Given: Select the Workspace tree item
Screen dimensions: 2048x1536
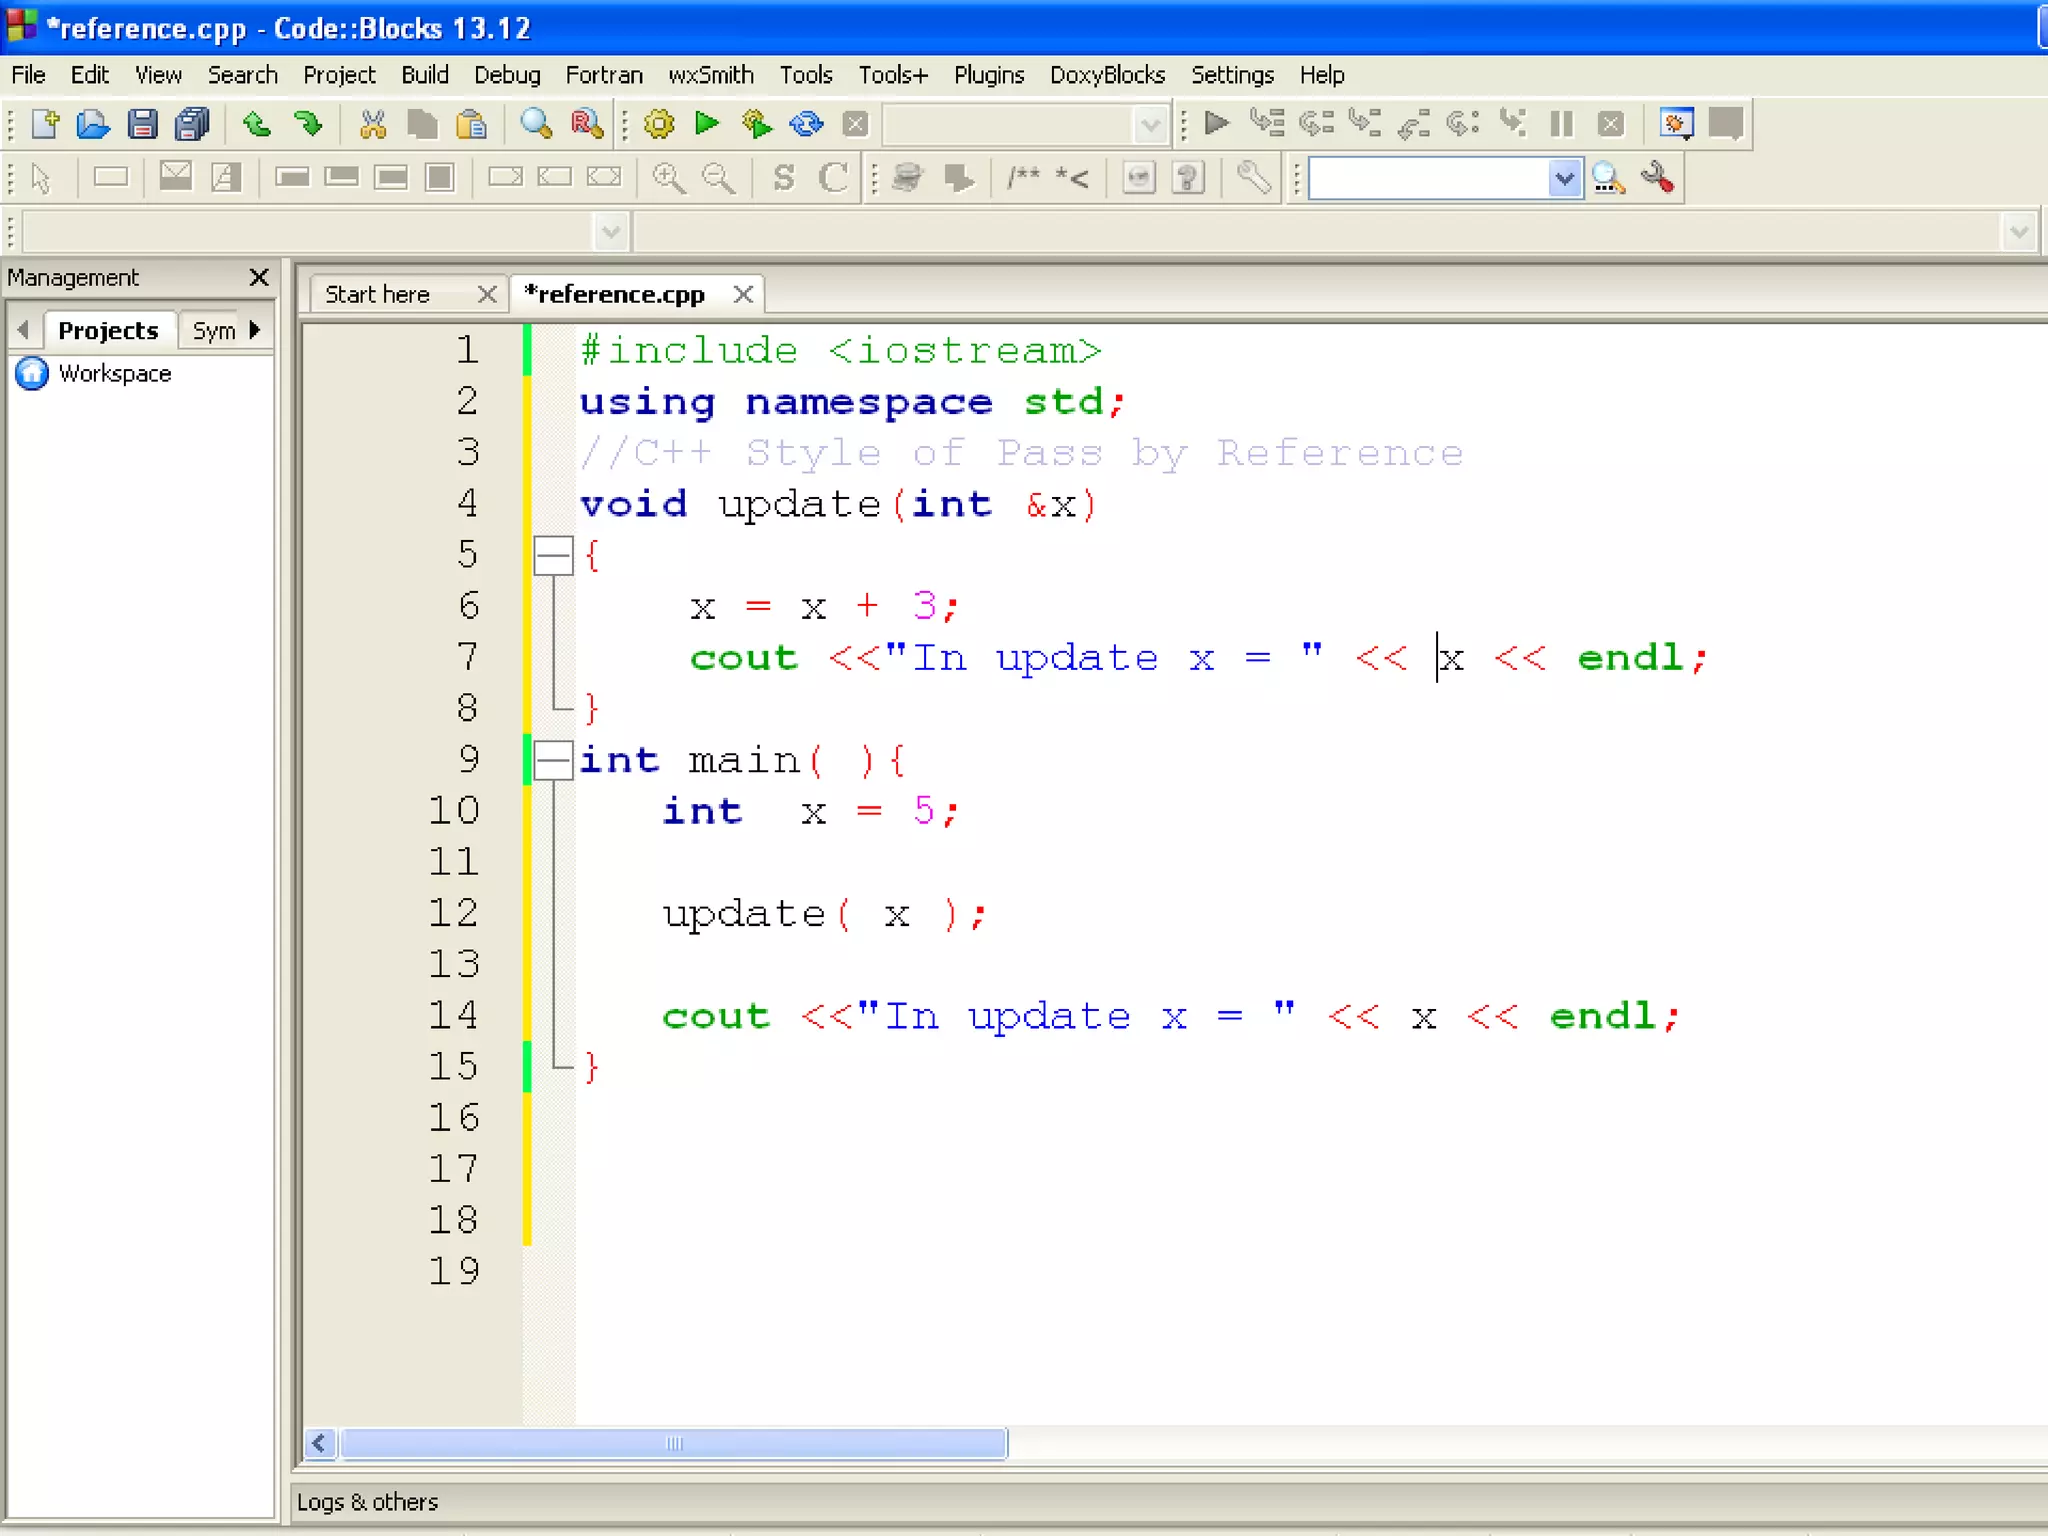Looking at the screenshot, I should 114,373.
